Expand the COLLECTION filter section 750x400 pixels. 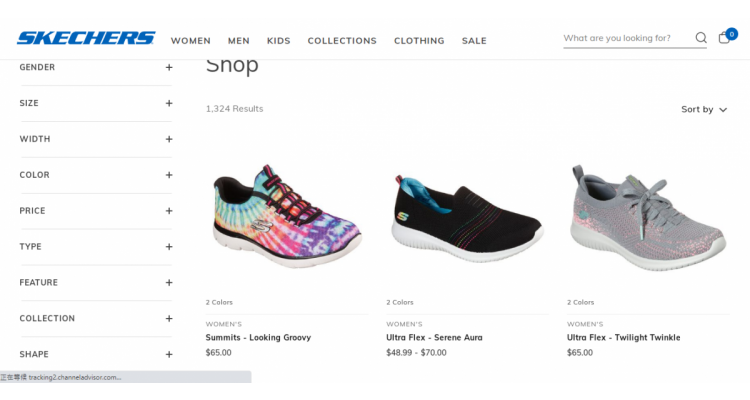pyautogui.click(x=96, y=319)
